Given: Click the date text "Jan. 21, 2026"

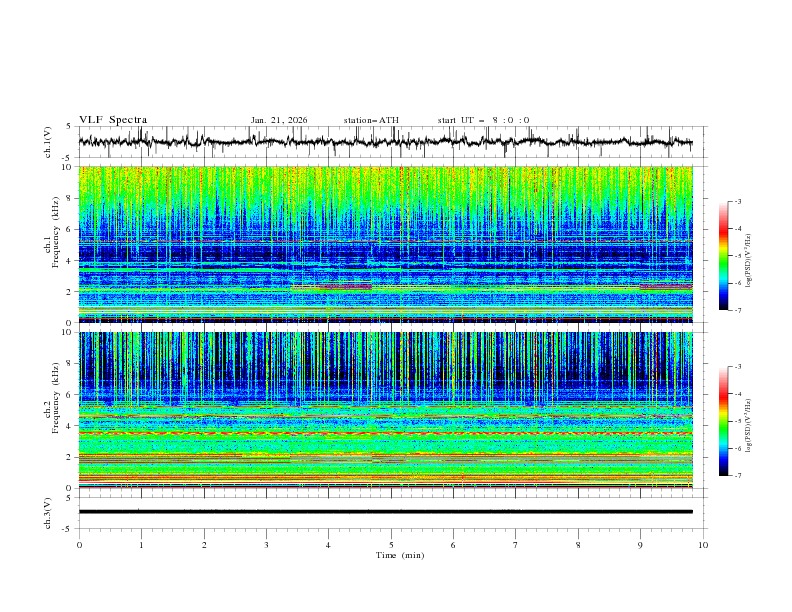Looking at the screenshot, I should (x=279, y=120).
